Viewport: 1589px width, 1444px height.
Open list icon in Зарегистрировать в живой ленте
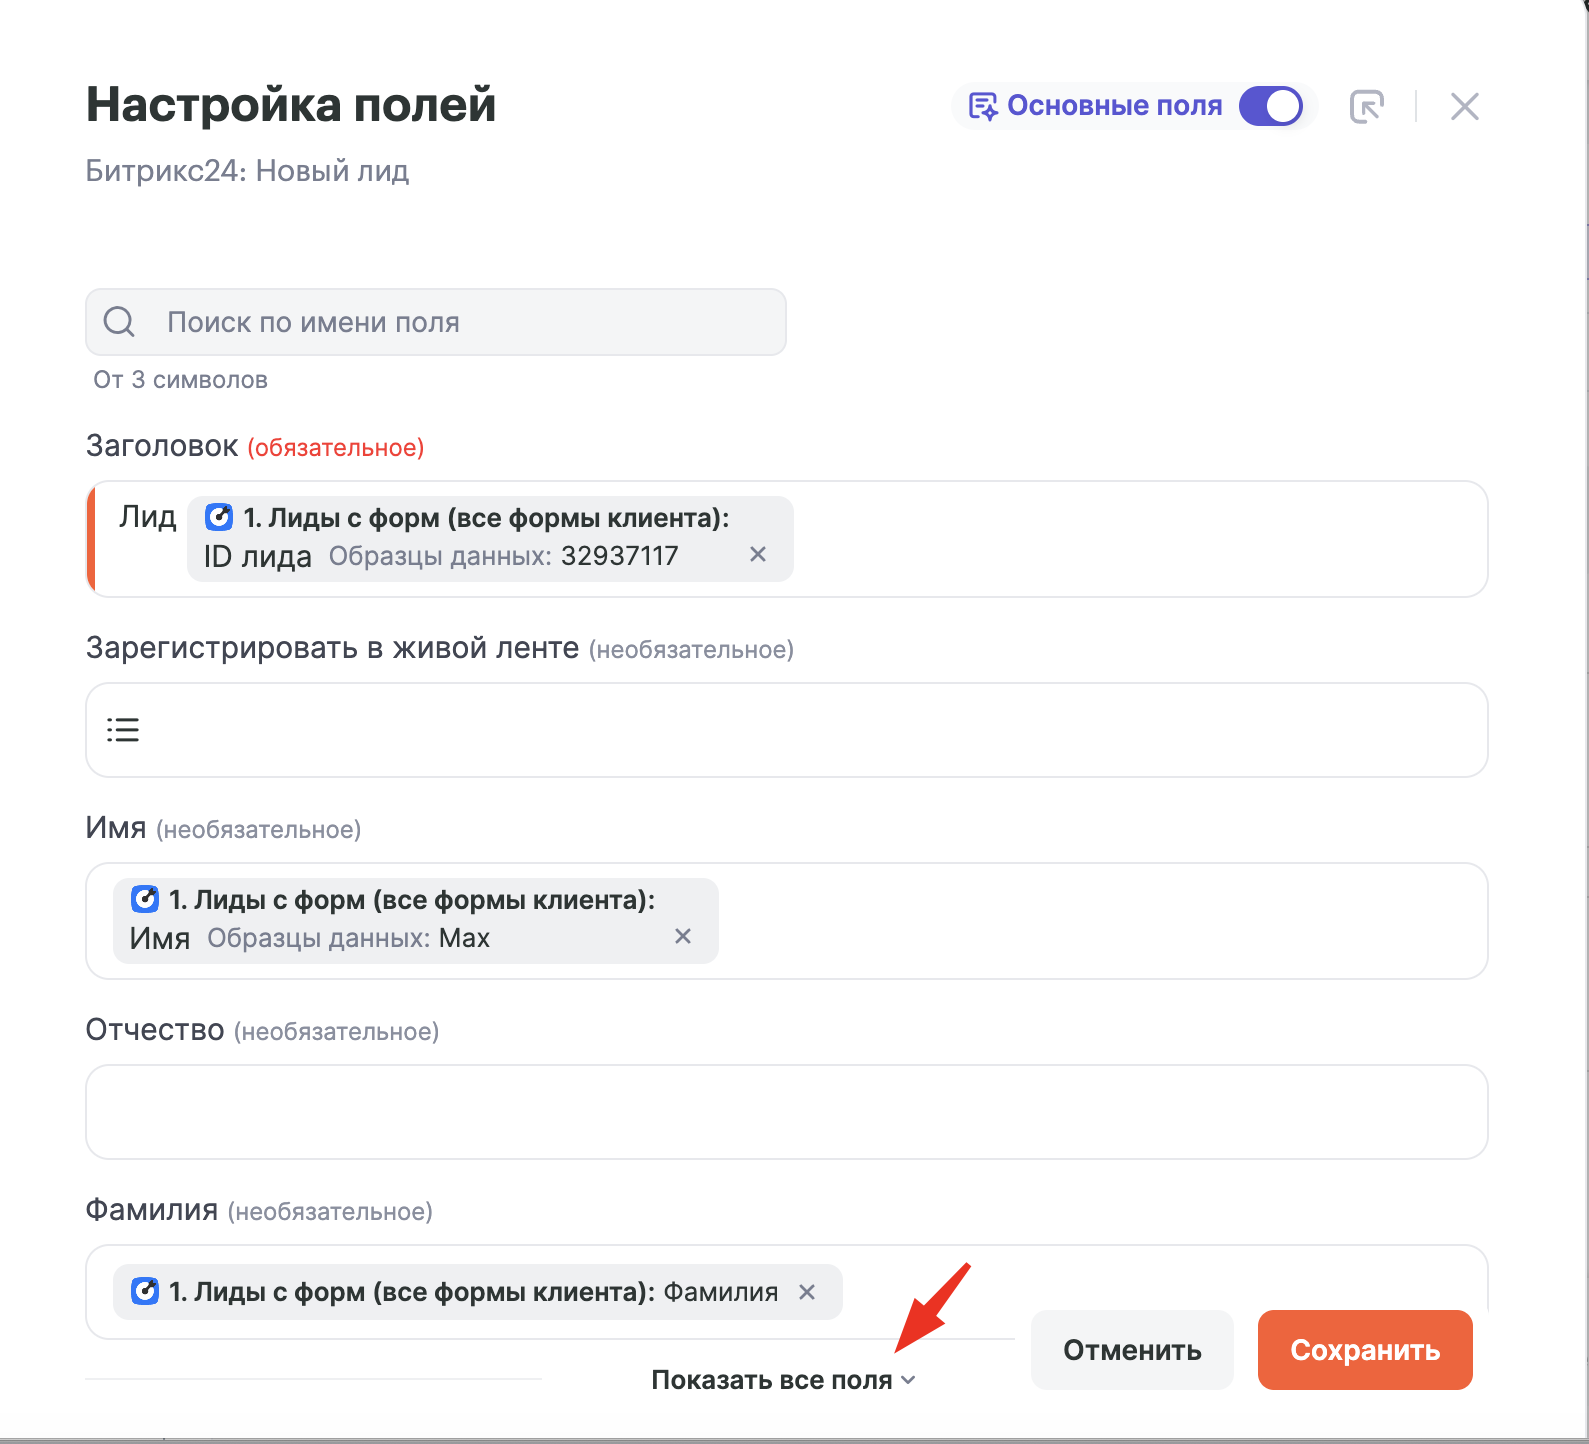click(x=123, y=730)
